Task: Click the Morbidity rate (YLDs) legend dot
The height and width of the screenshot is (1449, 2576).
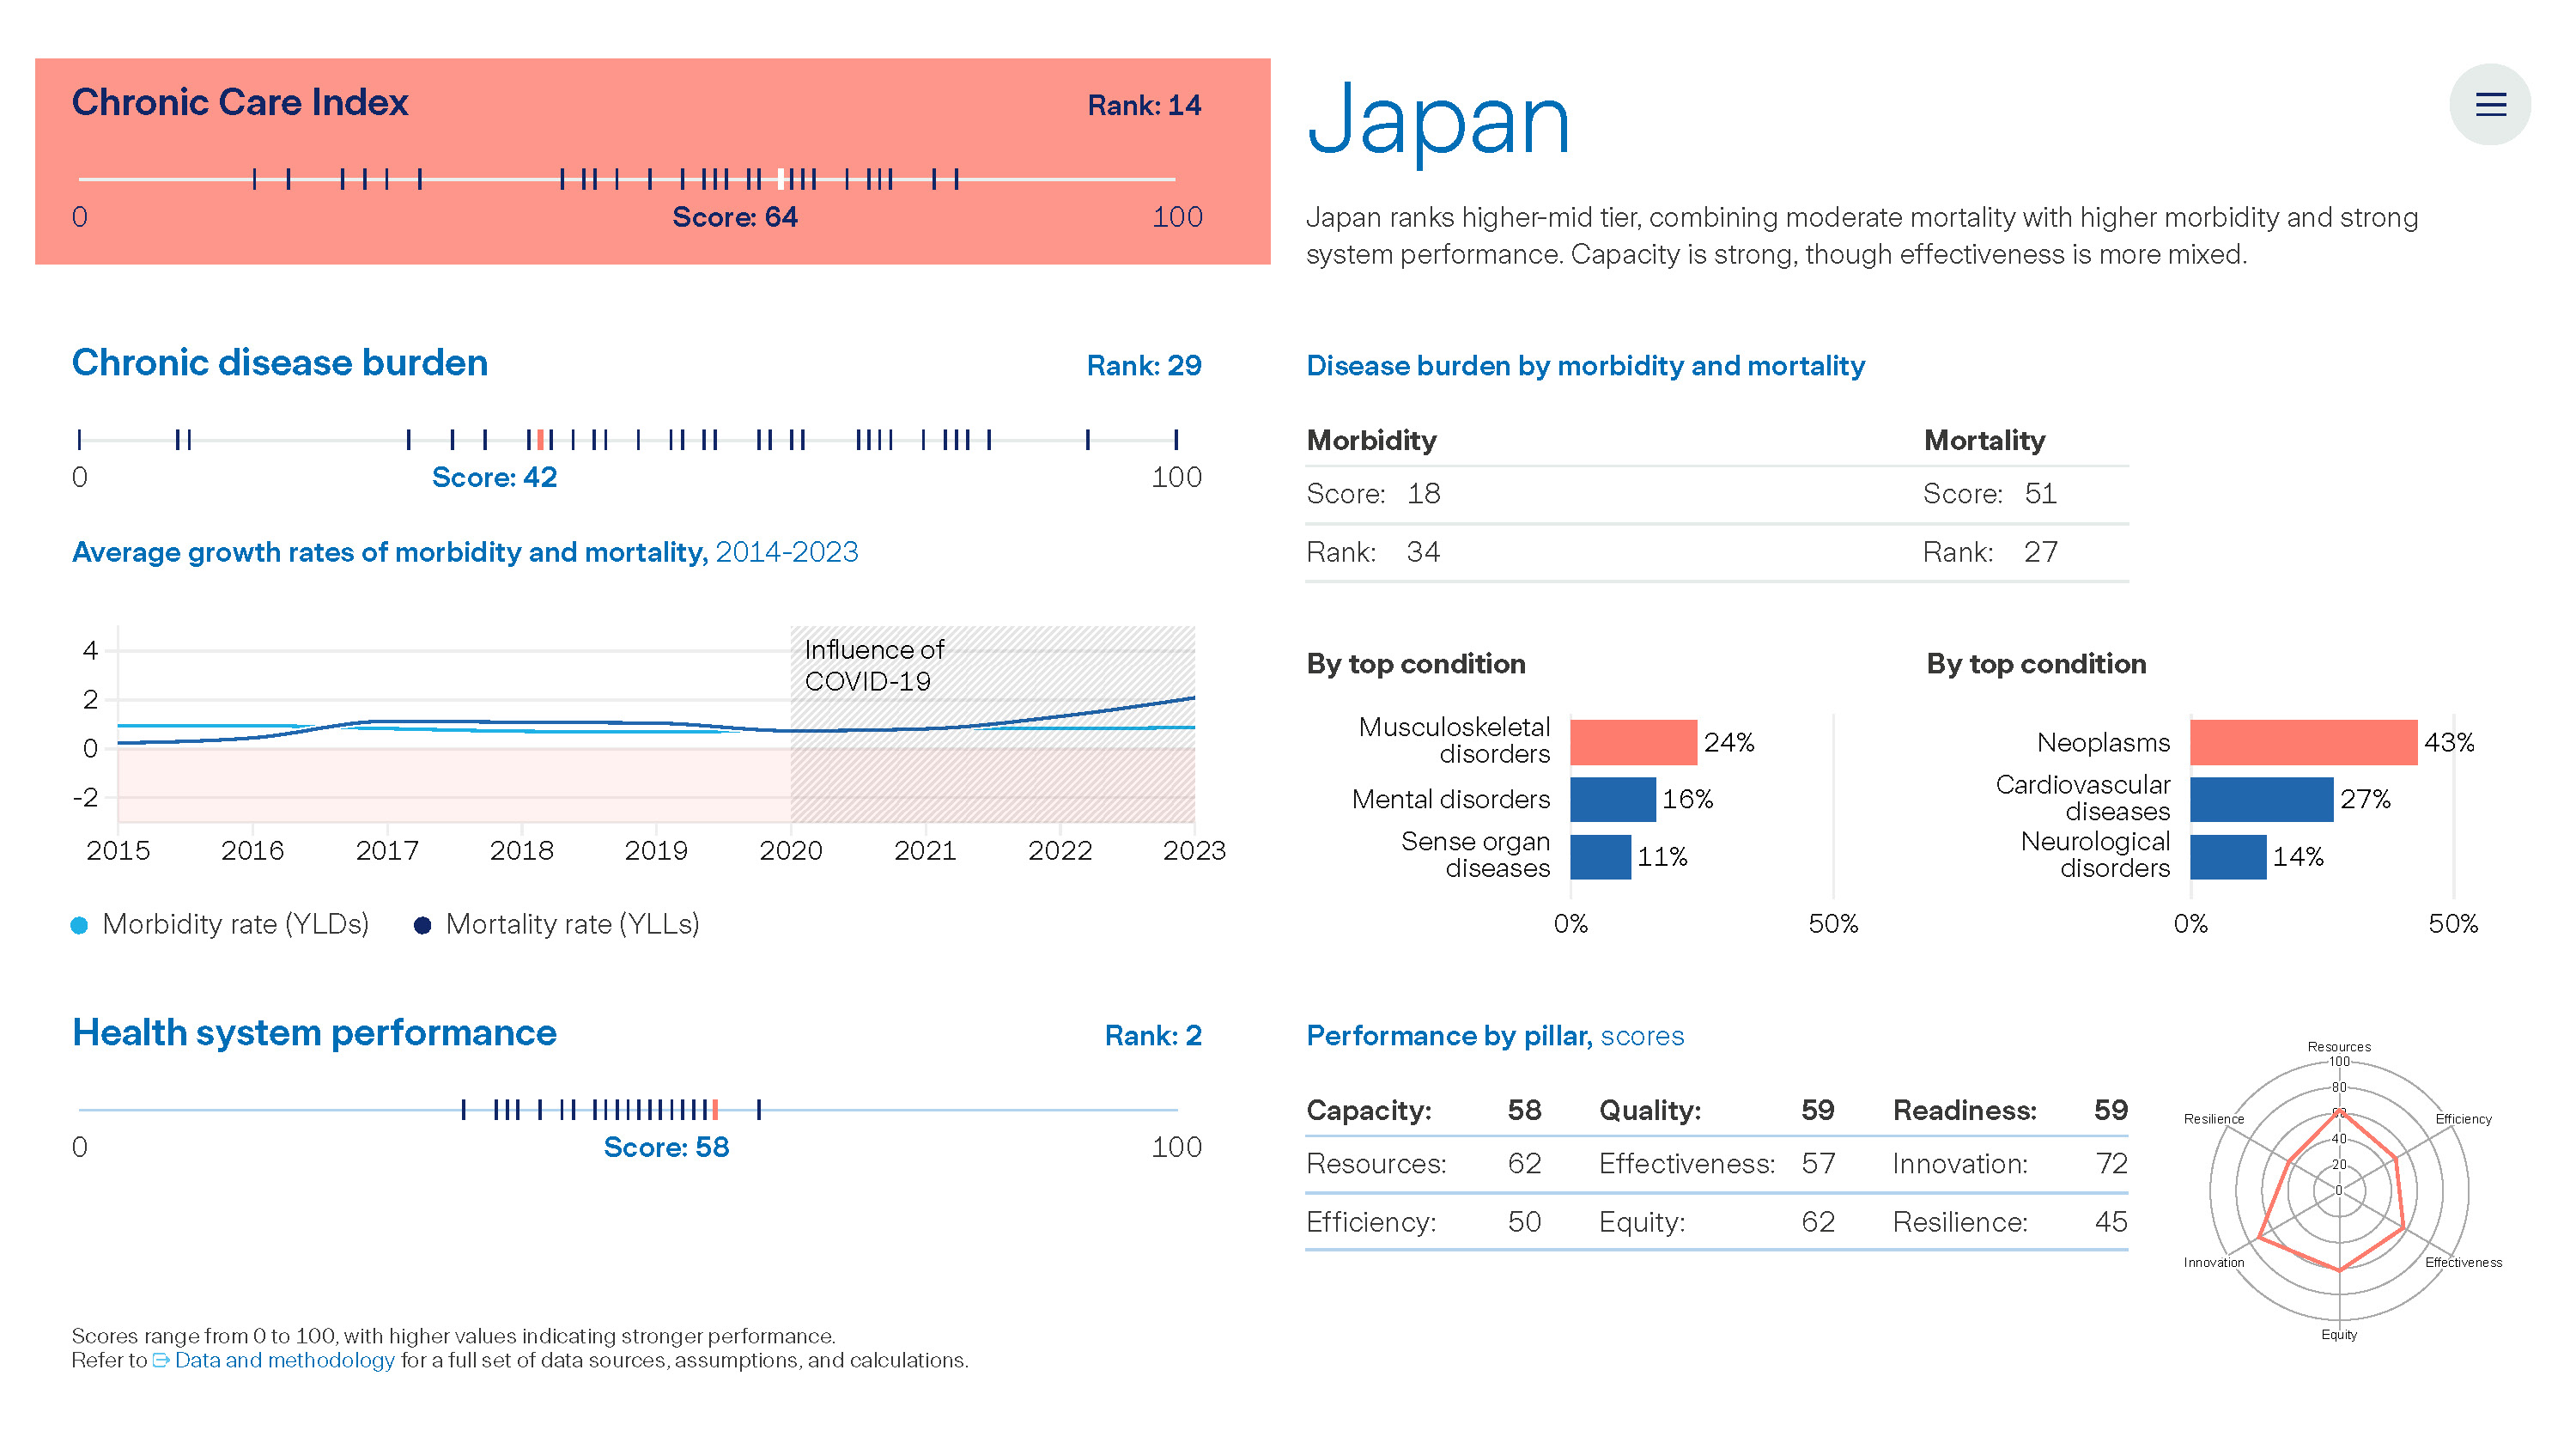Action: coord(79,925)
